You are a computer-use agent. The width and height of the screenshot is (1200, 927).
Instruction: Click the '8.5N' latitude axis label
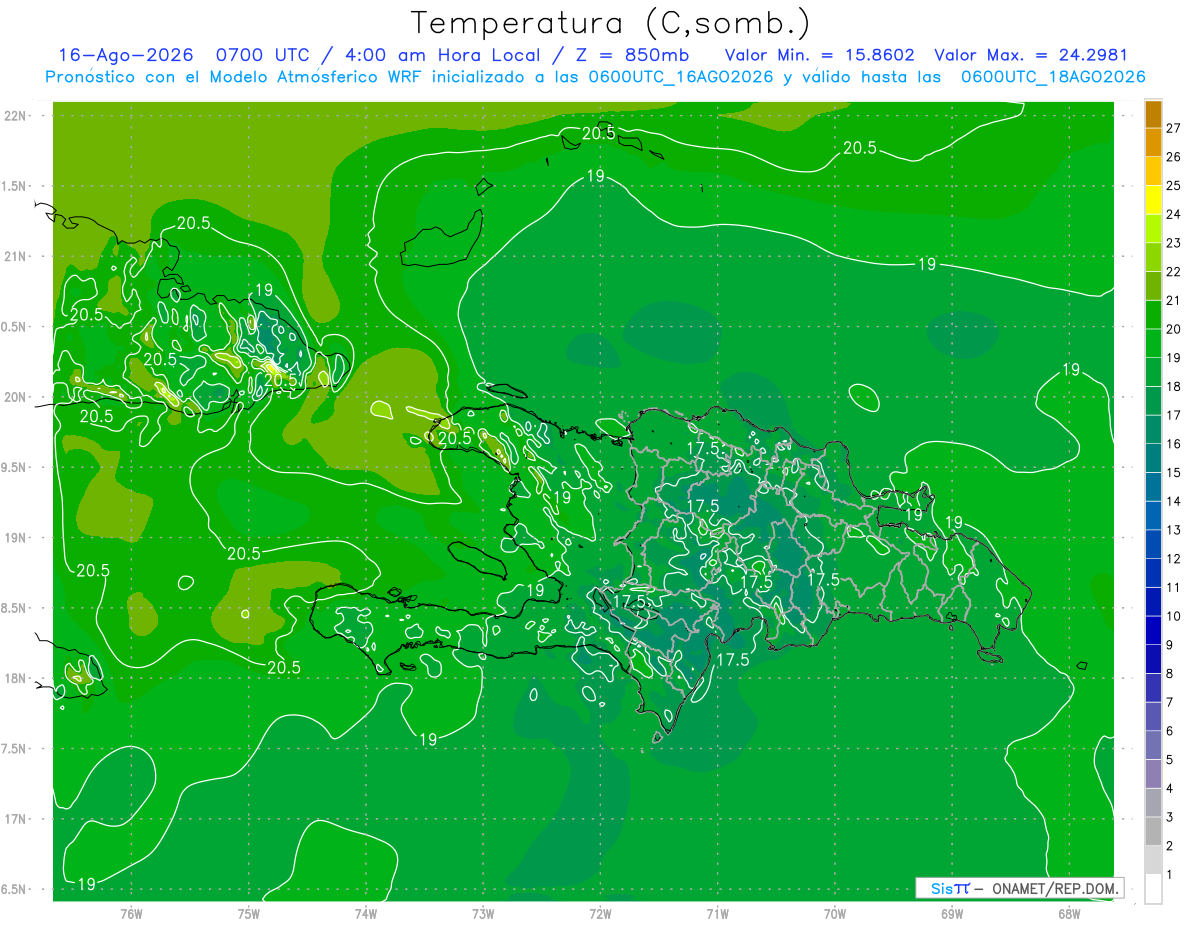(x=15, y=608)
